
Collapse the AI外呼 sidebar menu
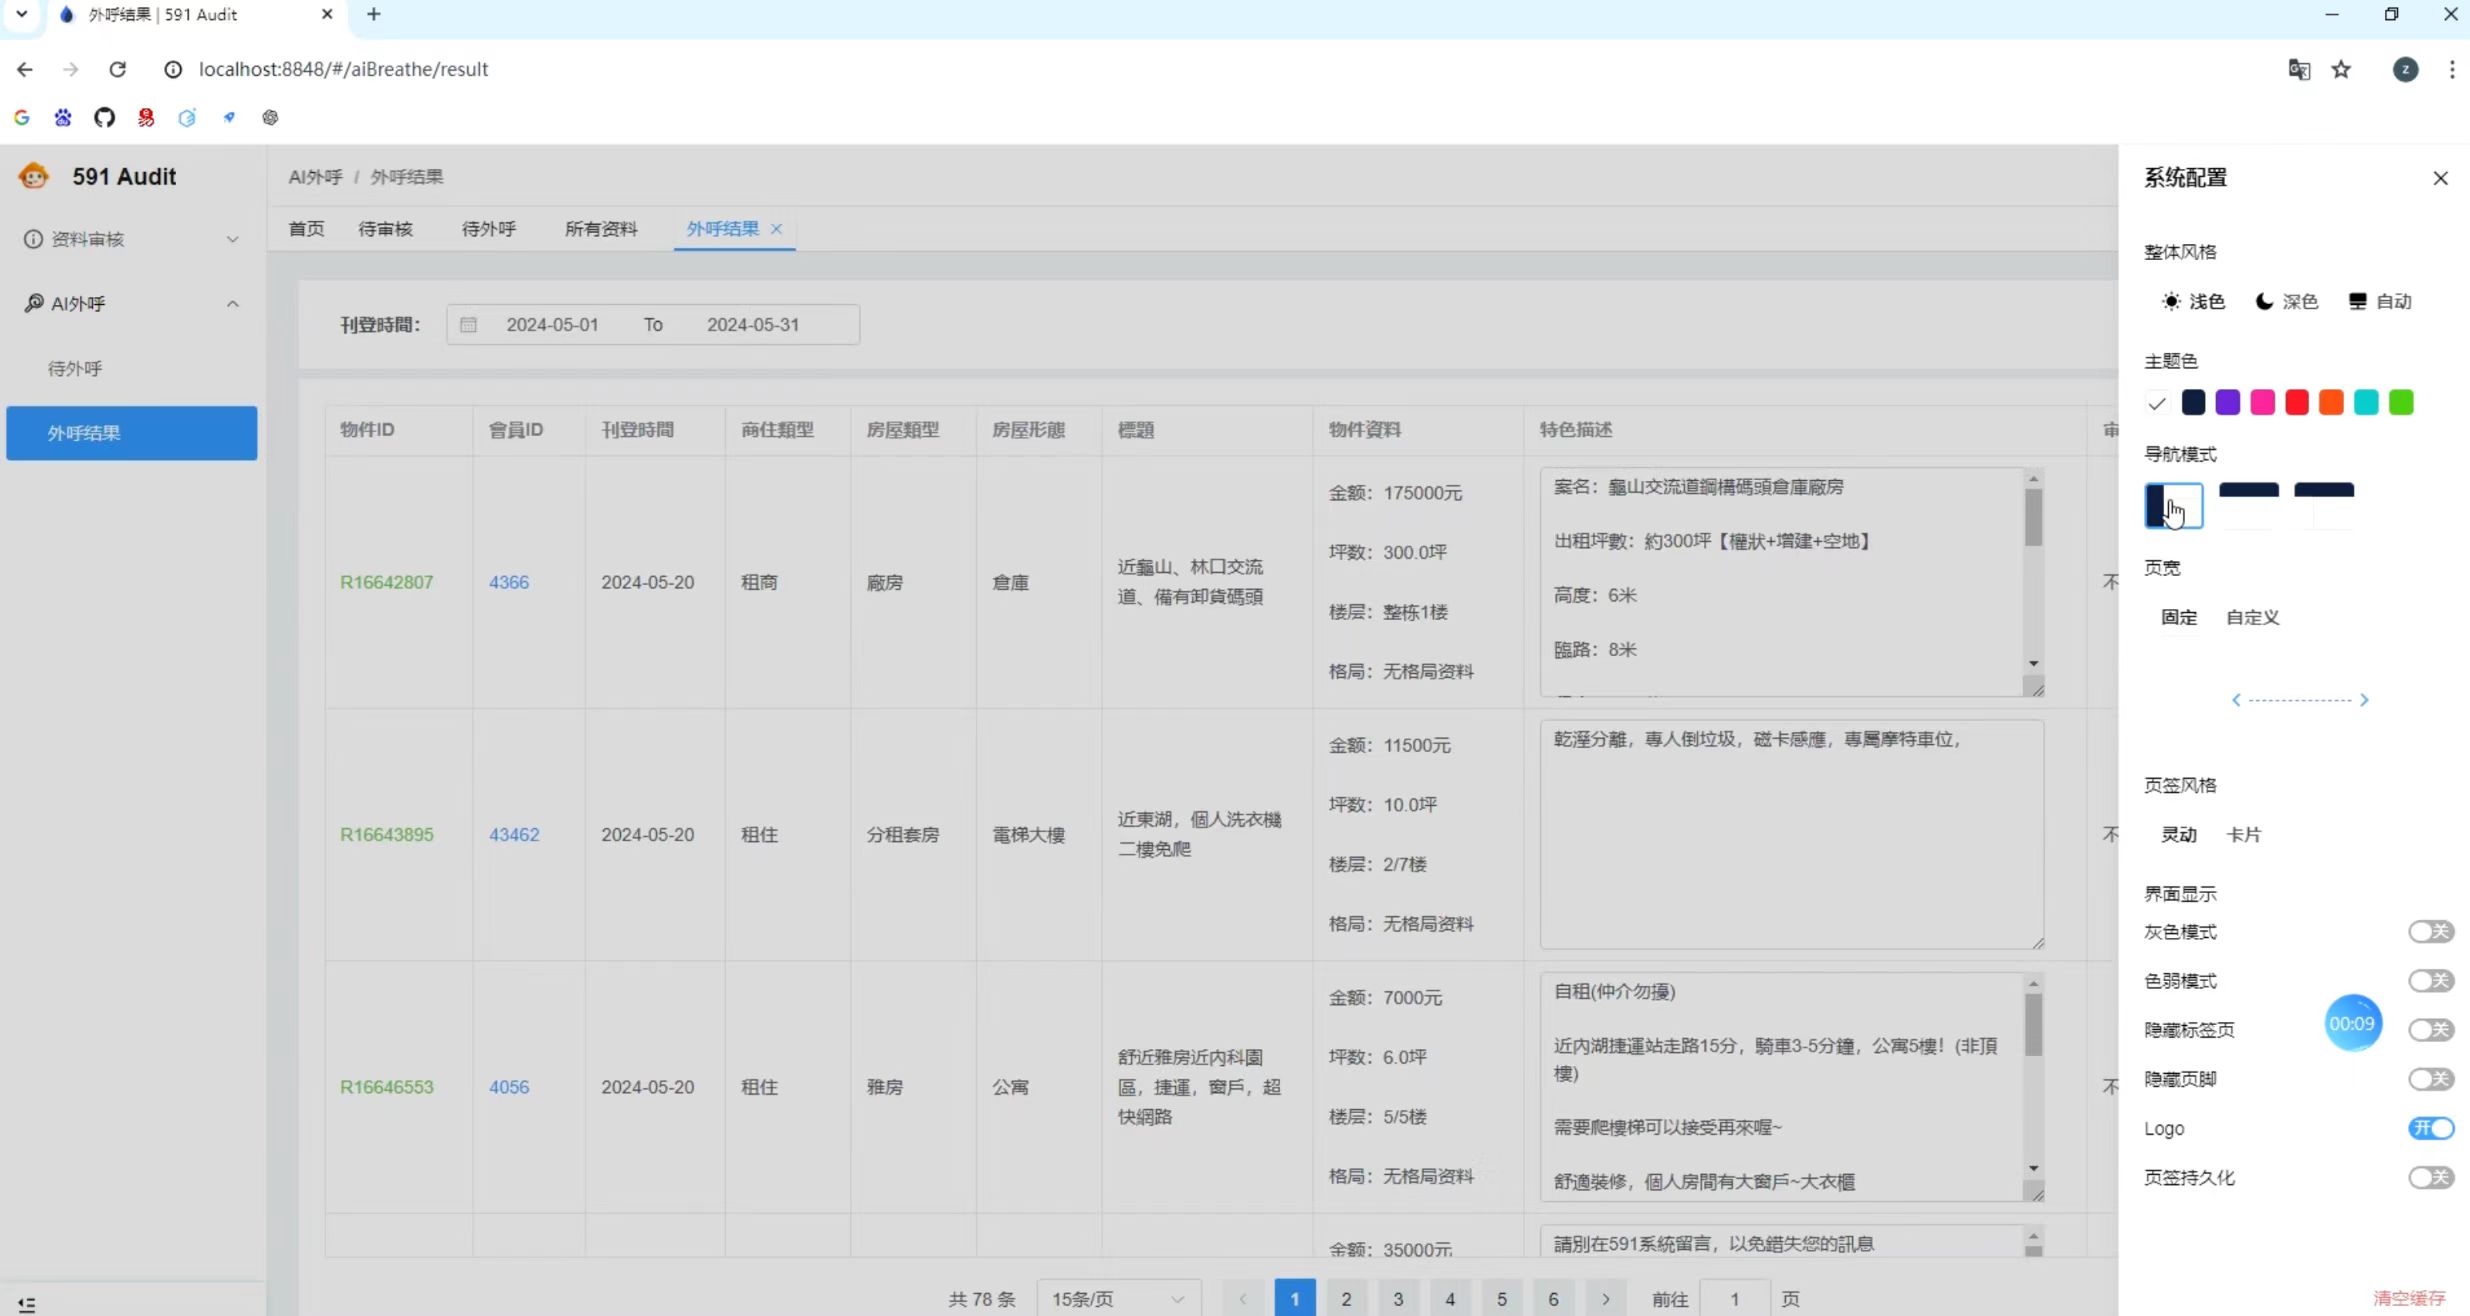(132, 303)
